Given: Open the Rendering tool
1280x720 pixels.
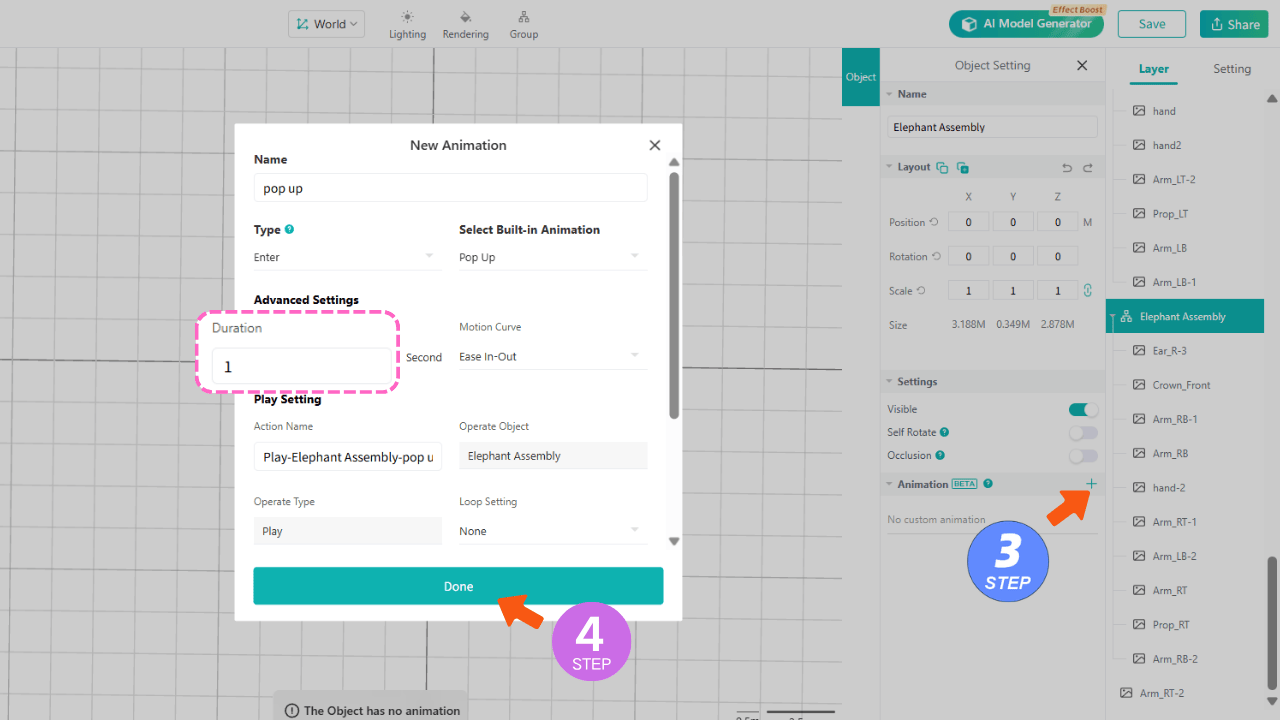Looking at the screenshot, I should click(465, 24).
